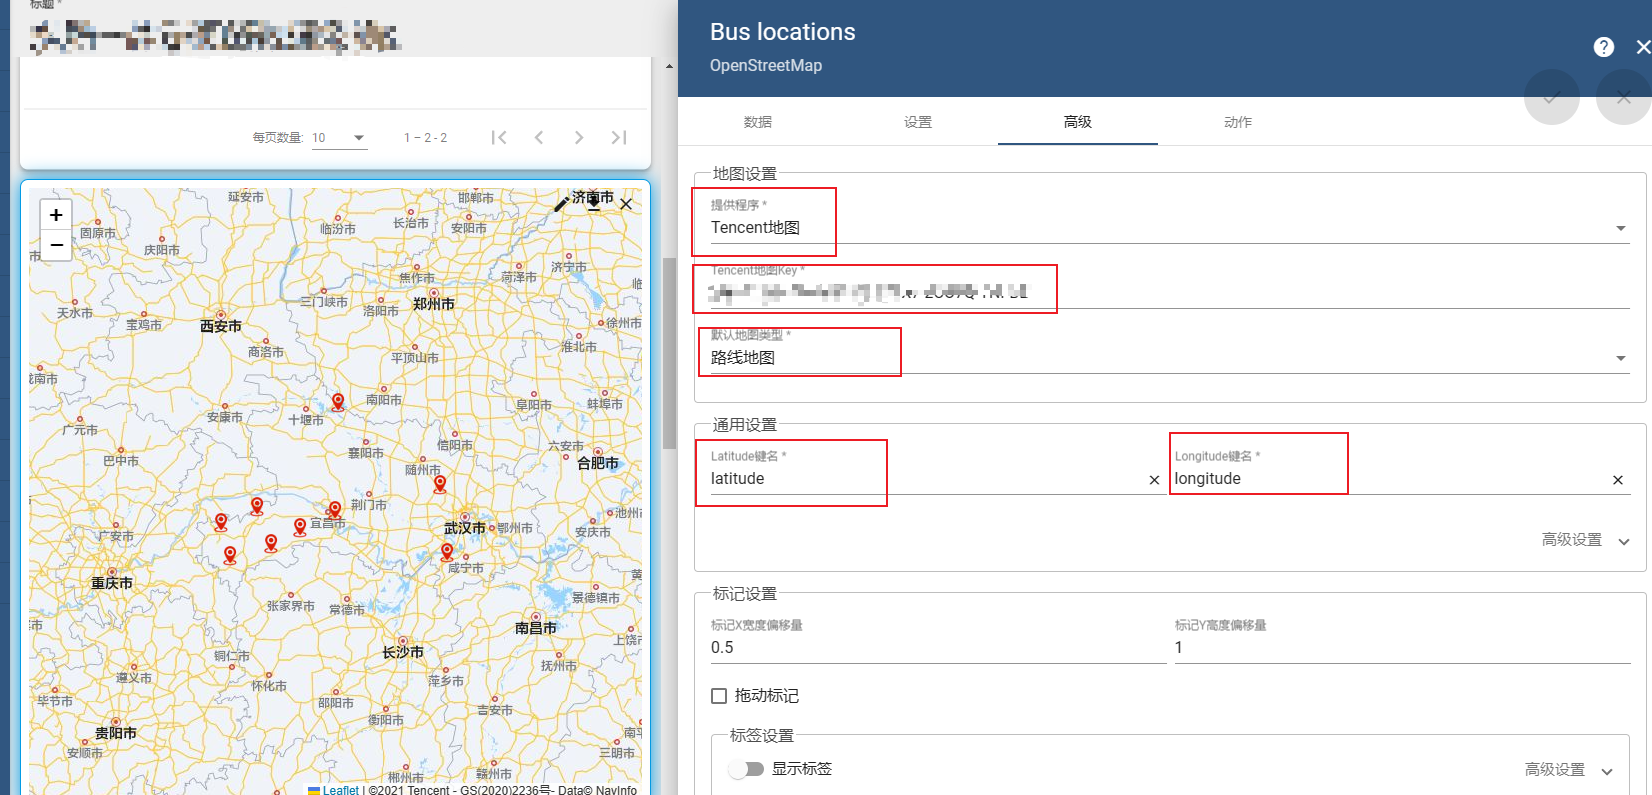Screen dimensions: 1652x795
Task: Click the 贵阳市 label on the map
Action: pyautogui.click(x=115, y=733)
